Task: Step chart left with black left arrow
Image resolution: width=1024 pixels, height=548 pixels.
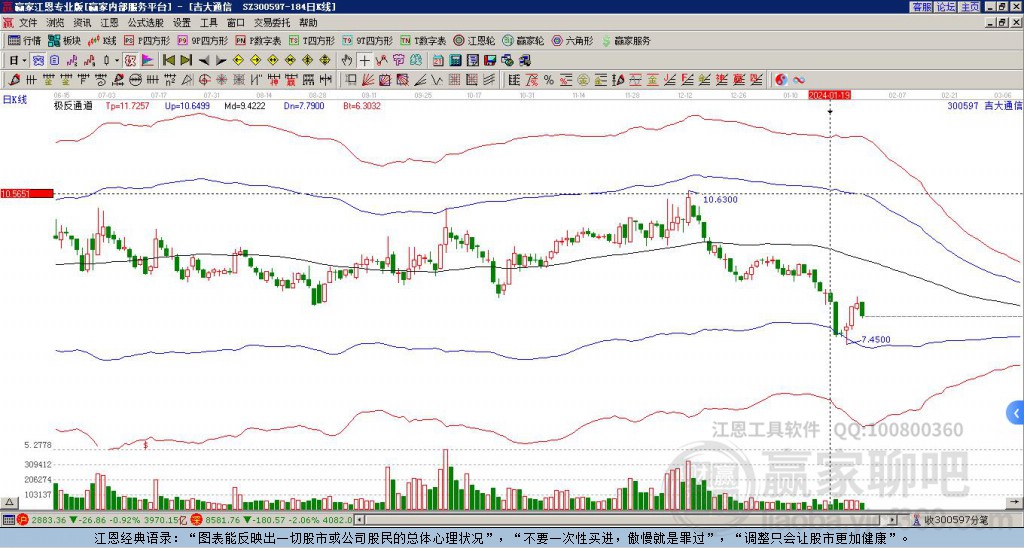Action: [x=204, y=61]
